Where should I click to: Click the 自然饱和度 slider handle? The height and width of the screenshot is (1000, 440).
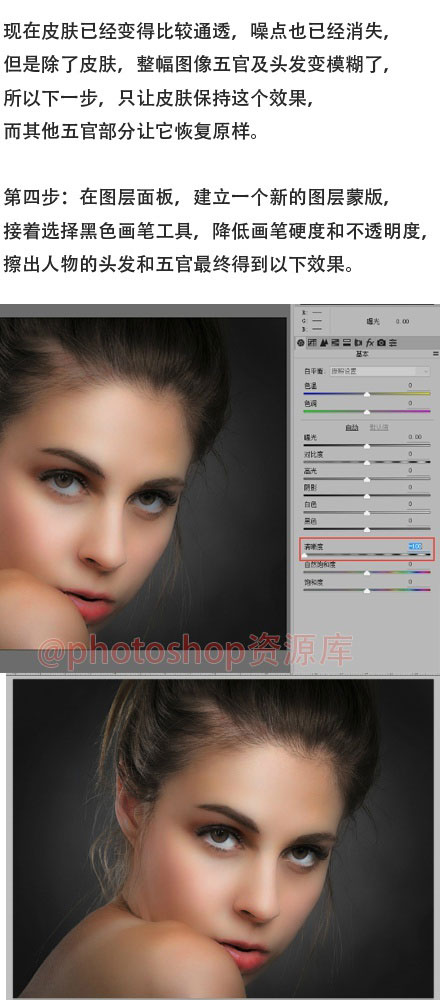pos(367,573)
